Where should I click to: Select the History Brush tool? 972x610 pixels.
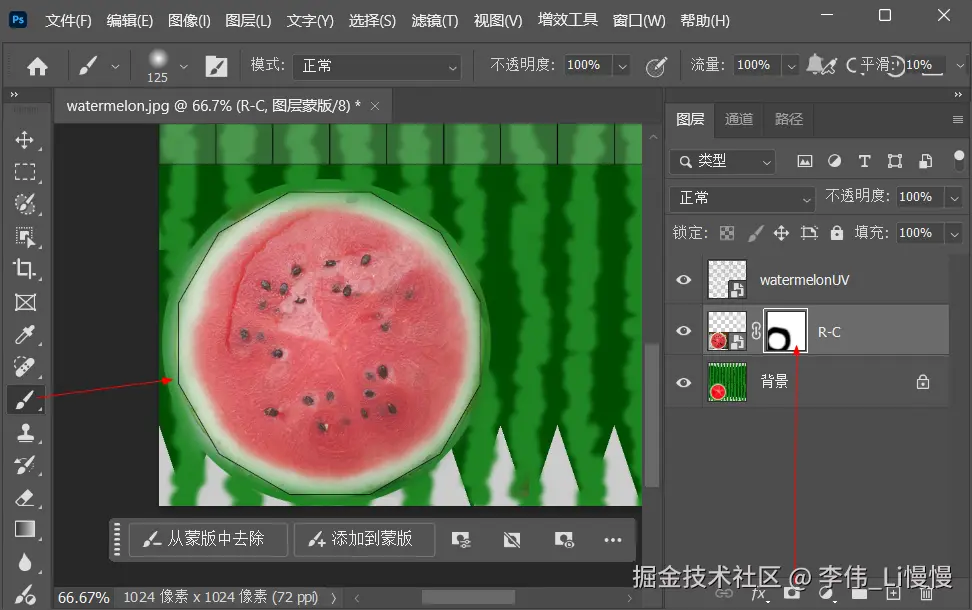[25, 465]
